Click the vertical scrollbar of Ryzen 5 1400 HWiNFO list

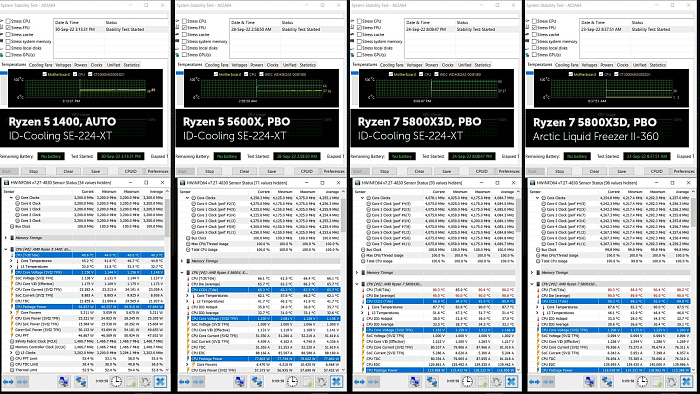coord(167,280)
